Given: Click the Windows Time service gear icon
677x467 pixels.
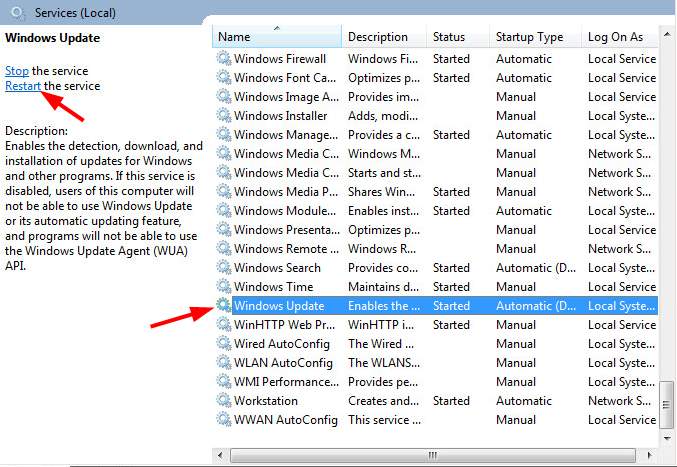Looking at the screenshot, I should tap(224, 286).
